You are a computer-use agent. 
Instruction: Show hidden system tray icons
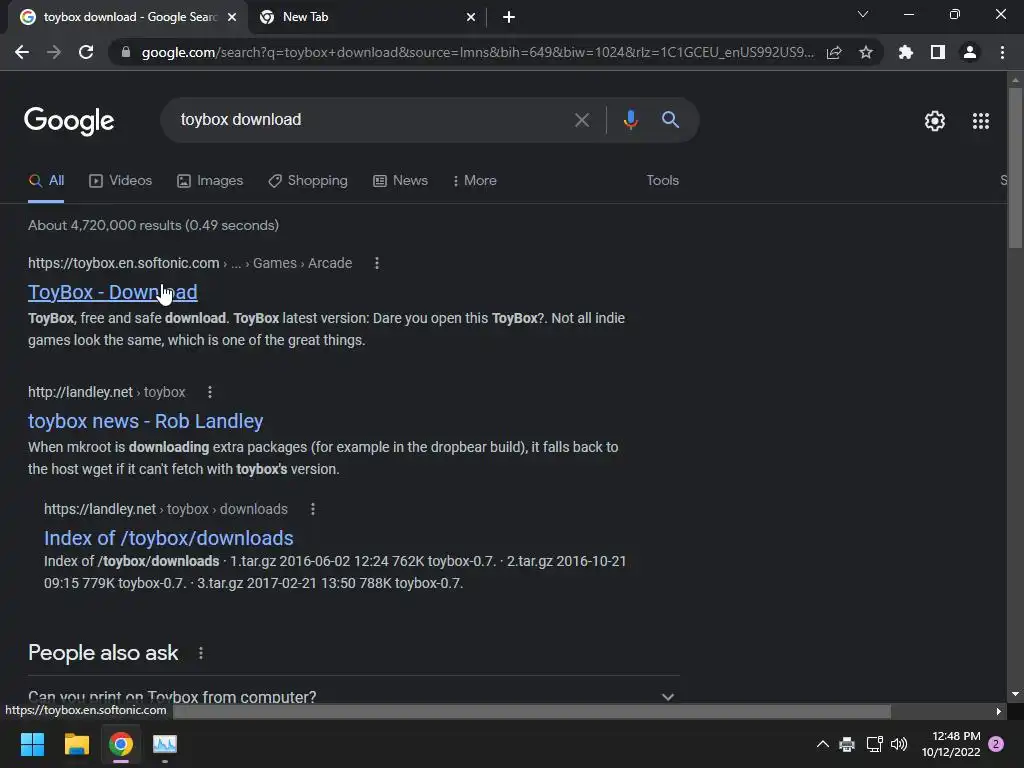[823, 744]
